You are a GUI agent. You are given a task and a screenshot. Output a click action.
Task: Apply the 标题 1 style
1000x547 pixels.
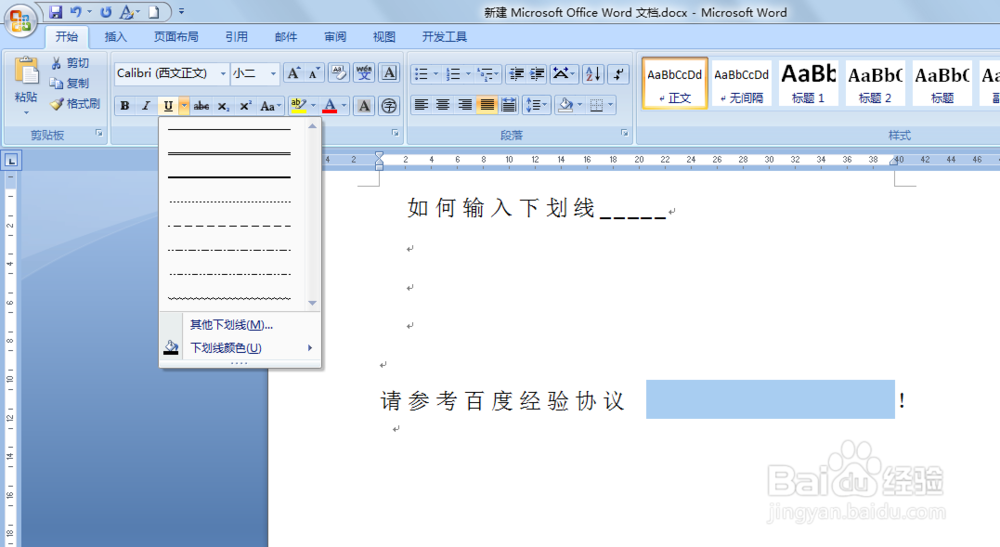point(808,84)
